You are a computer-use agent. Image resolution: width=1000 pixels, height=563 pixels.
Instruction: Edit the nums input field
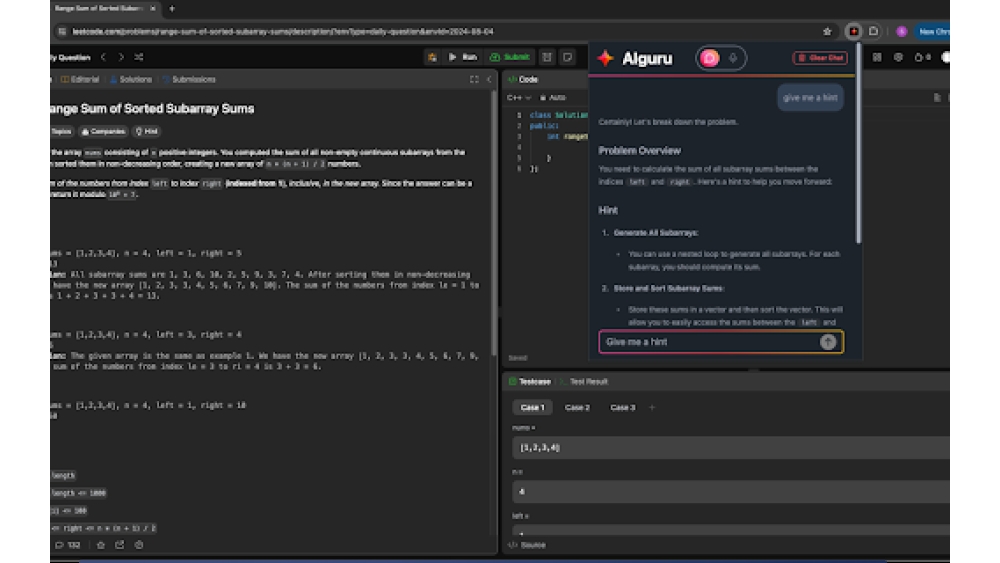pyautogui.click(x=731, y=448)
